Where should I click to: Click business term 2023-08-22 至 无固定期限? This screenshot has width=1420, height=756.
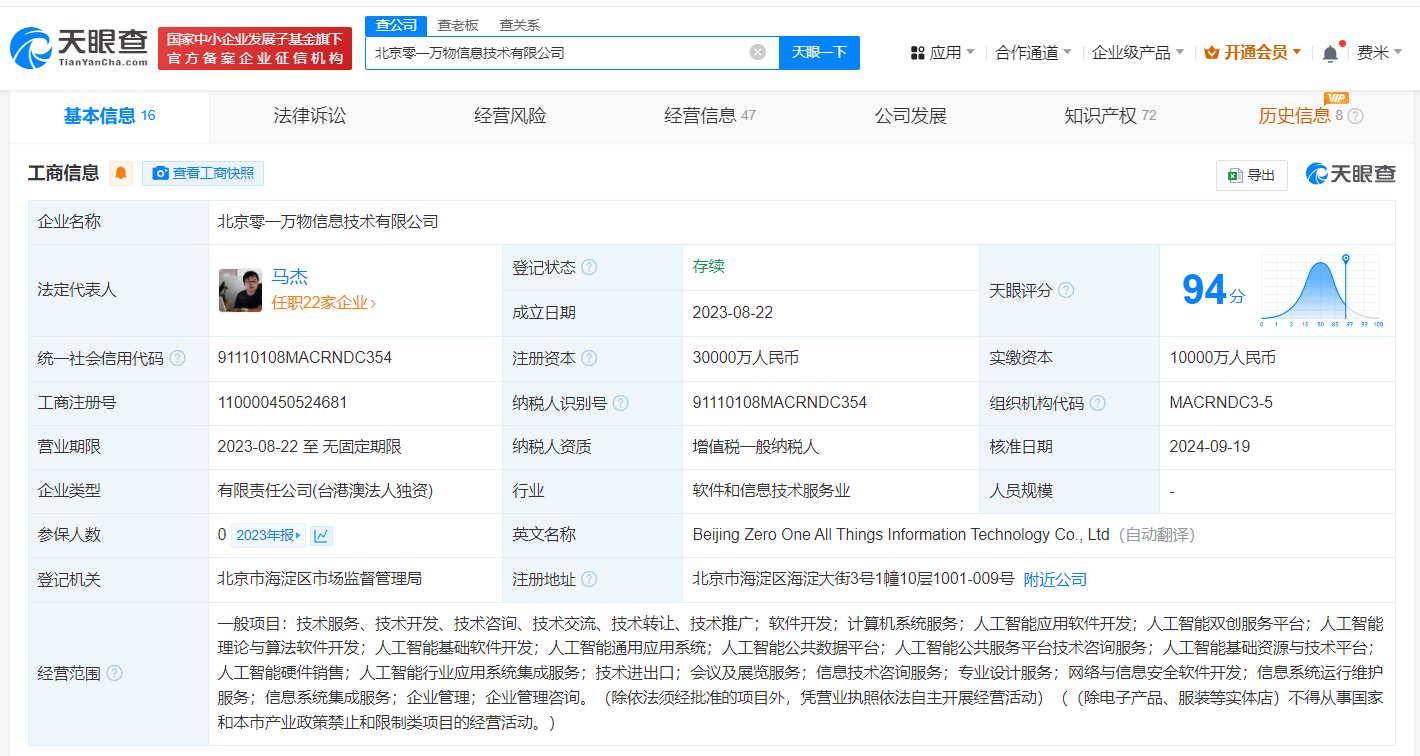coord(310,447)
